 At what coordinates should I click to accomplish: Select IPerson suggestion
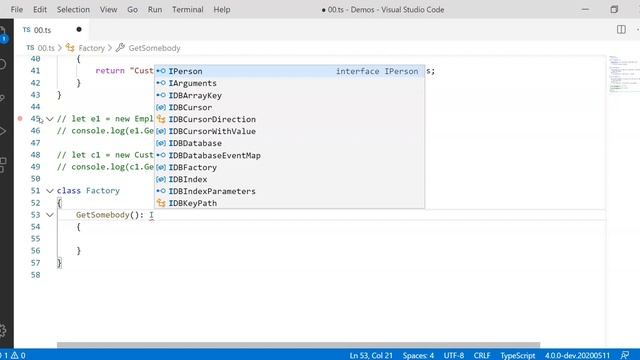pyautogui.click(x=289, y=71)
